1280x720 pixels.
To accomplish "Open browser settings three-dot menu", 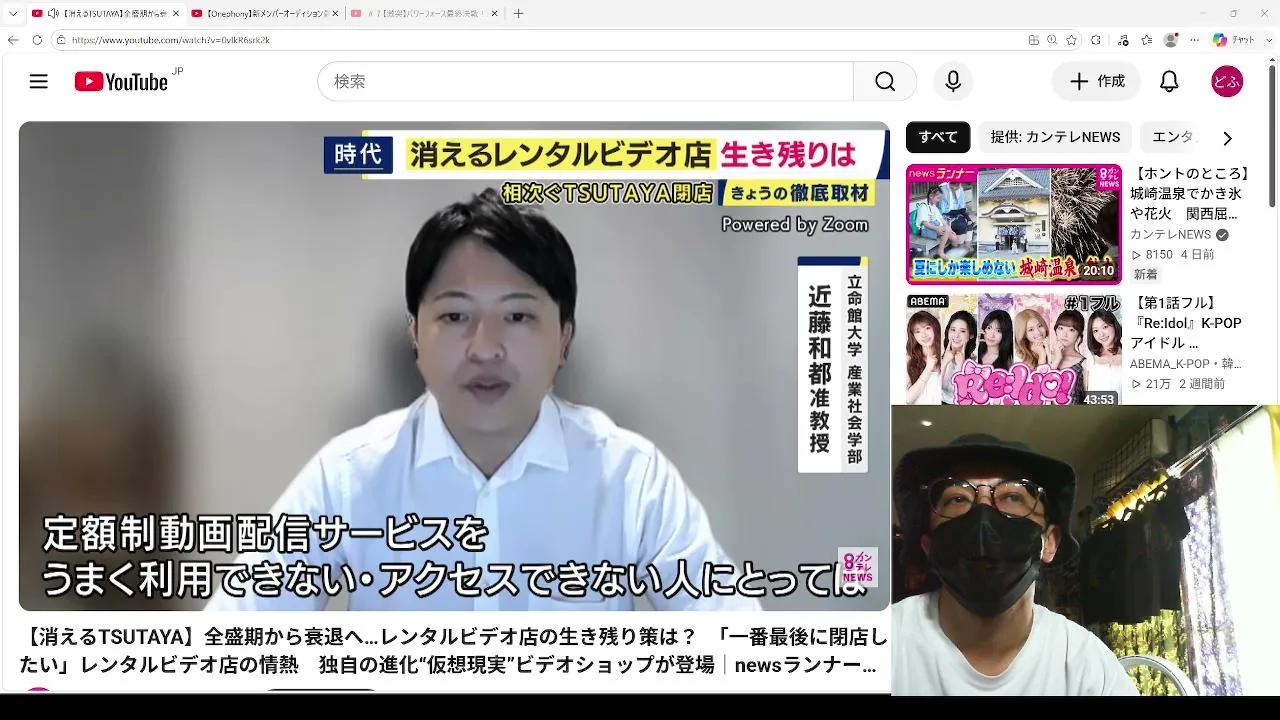I will [x=1194, y=40].
